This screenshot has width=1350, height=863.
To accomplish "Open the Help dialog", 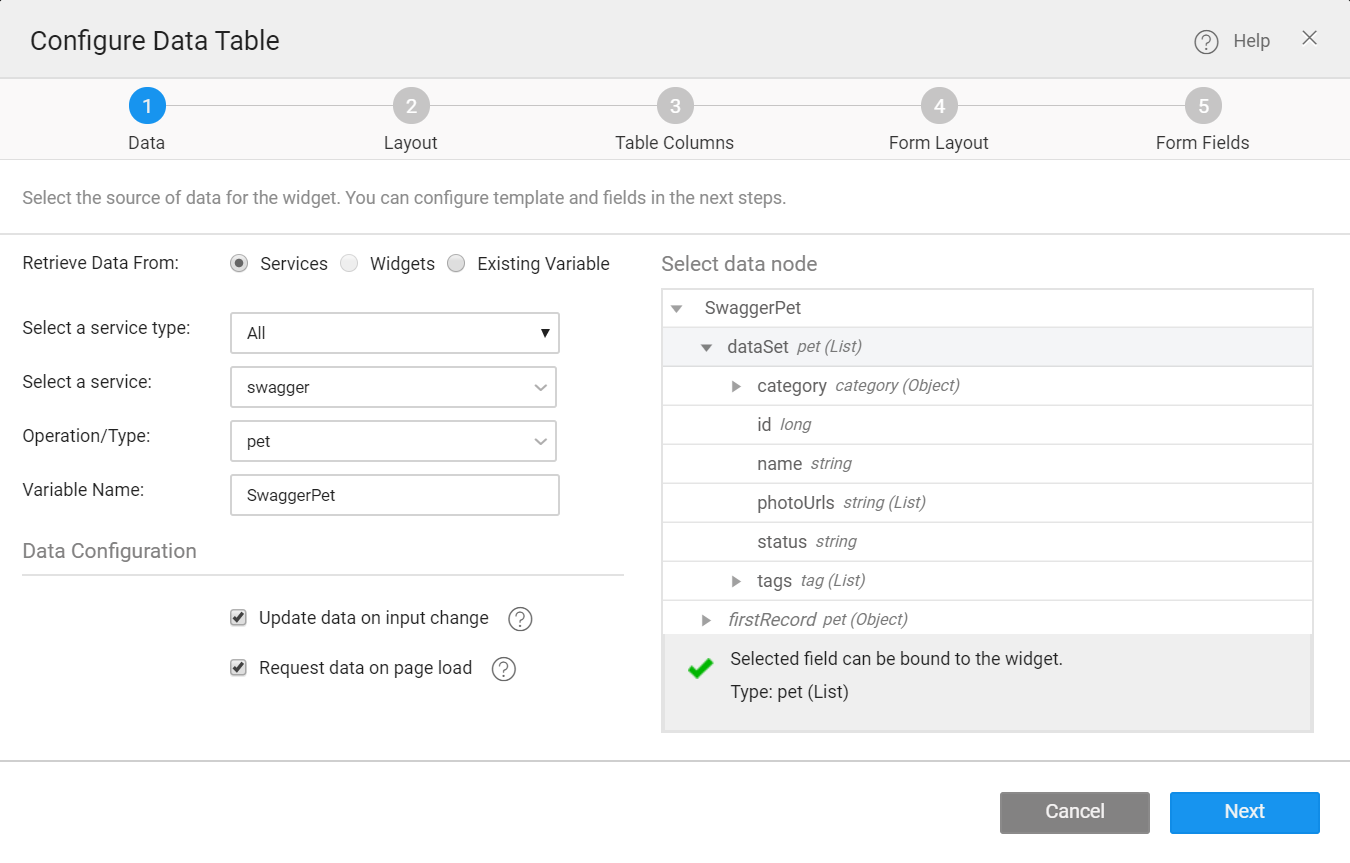I will [1232, 41].
